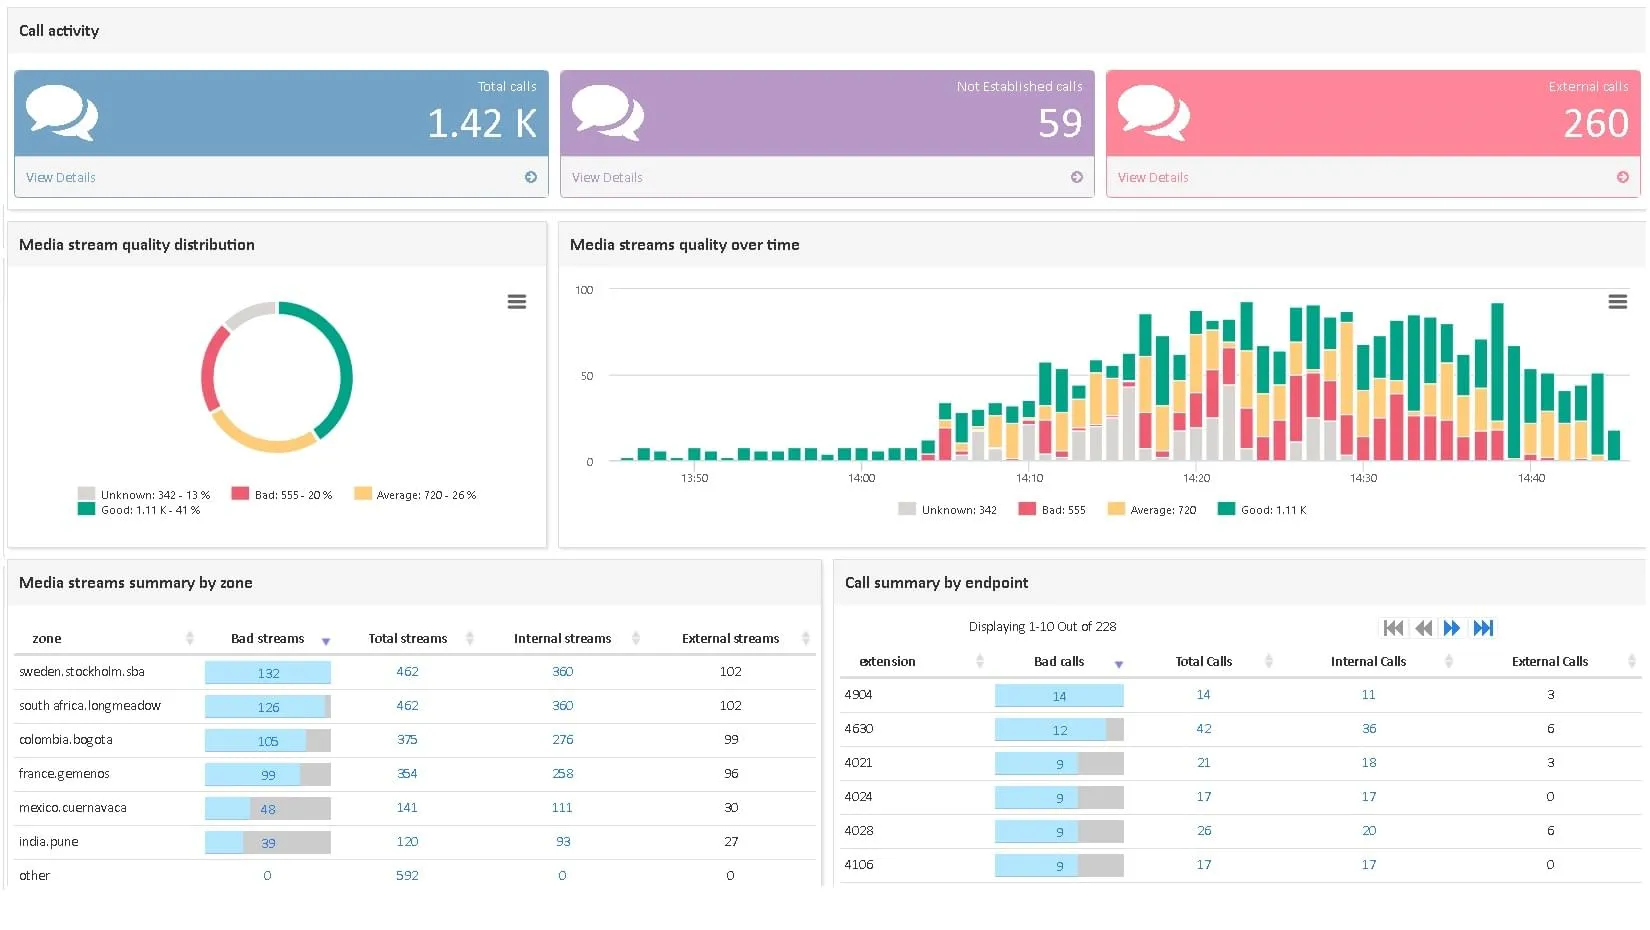Screen dimensions: 1650x930
Task: Jump to the last page of the endpoint table
Action: (1484, 628)
